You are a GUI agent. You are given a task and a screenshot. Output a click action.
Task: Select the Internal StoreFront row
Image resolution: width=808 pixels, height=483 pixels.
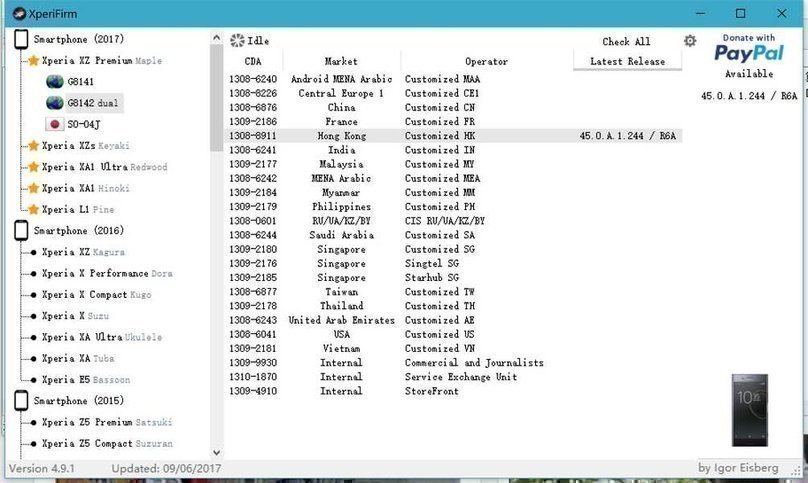coord(453,391)
